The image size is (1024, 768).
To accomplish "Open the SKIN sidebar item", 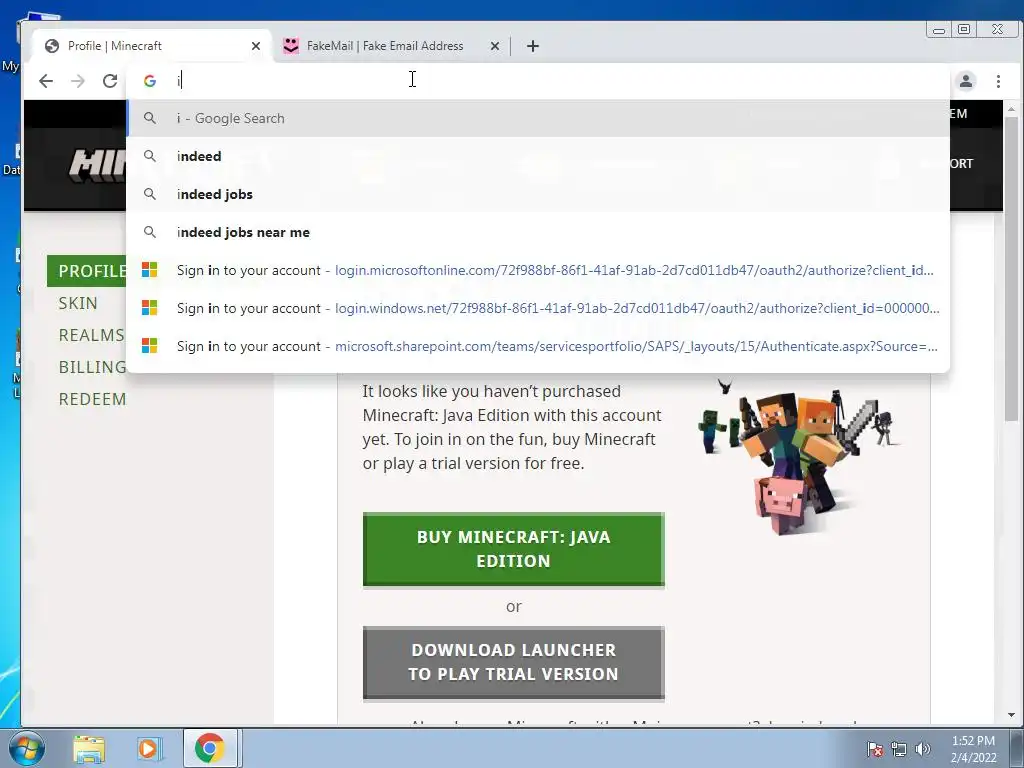I will coord(78,303).
